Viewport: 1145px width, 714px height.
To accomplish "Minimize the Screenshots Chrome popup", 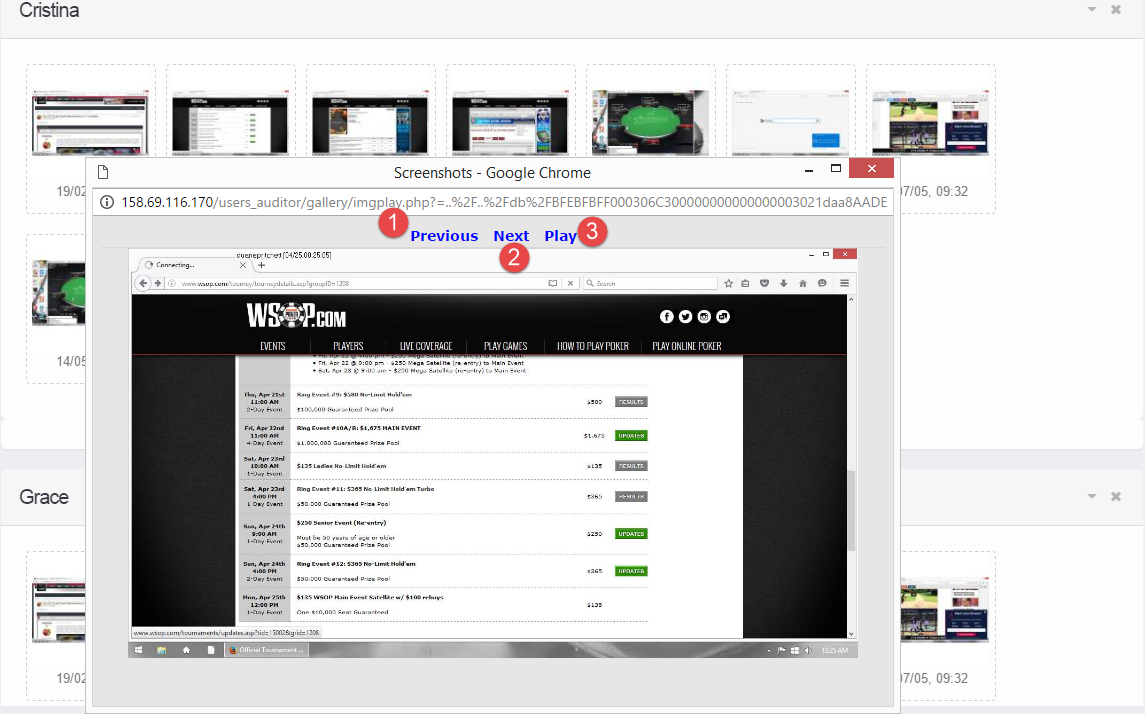I will (x=808, y=170).
